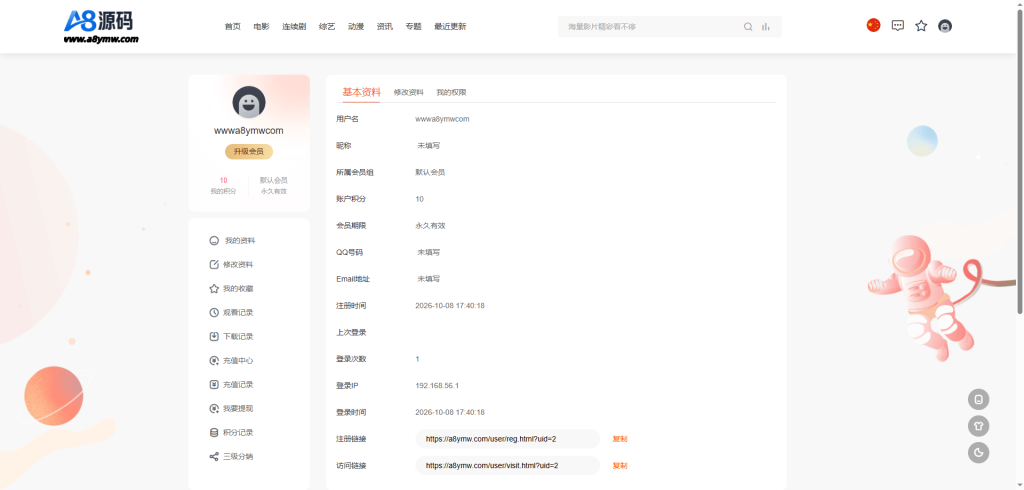Click the 登录次数 value 1
This screenshot has height=490, width=1024.
pyautogui.click(x=417, y=359)
